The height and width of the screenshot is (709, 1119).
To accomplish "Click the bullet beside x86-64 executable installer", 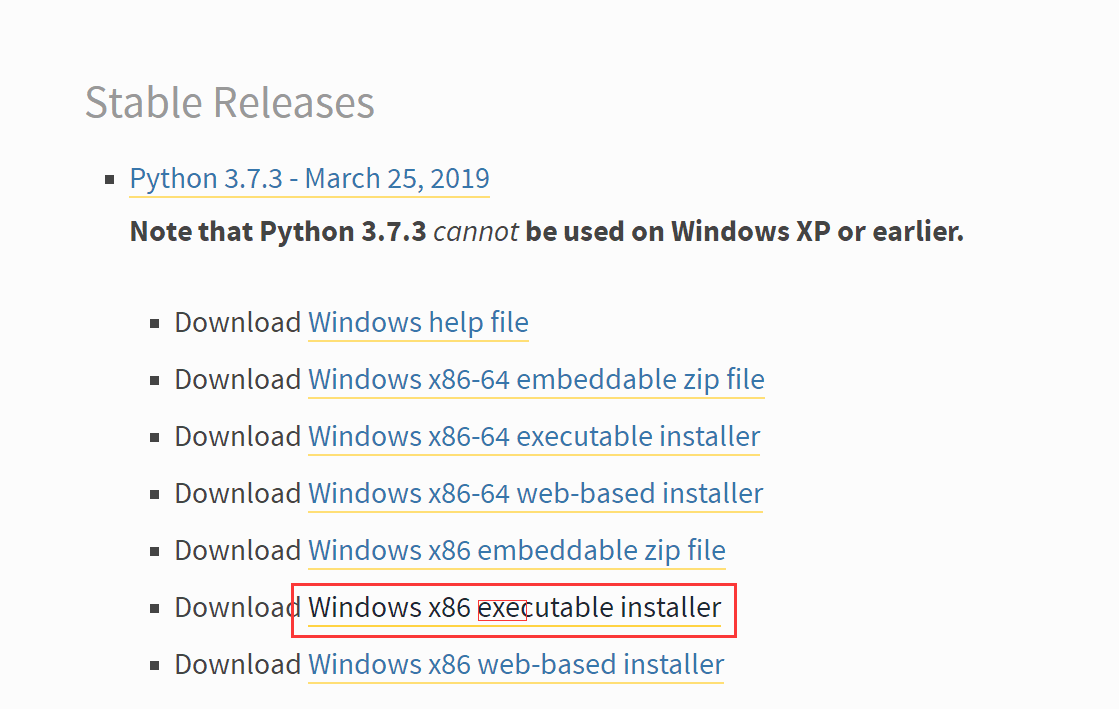I will click(x=155, y=438).
